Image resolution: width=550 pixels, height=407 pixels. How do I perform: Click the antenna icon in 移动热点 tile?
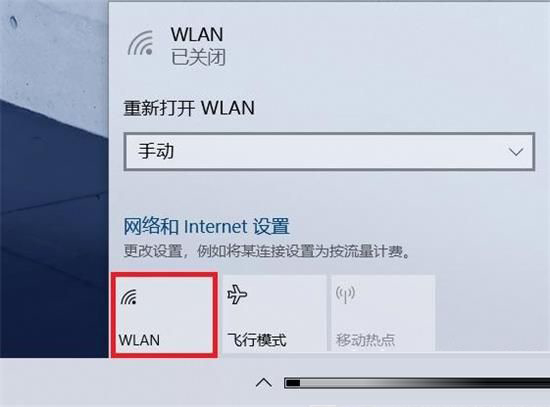point(345,294)
